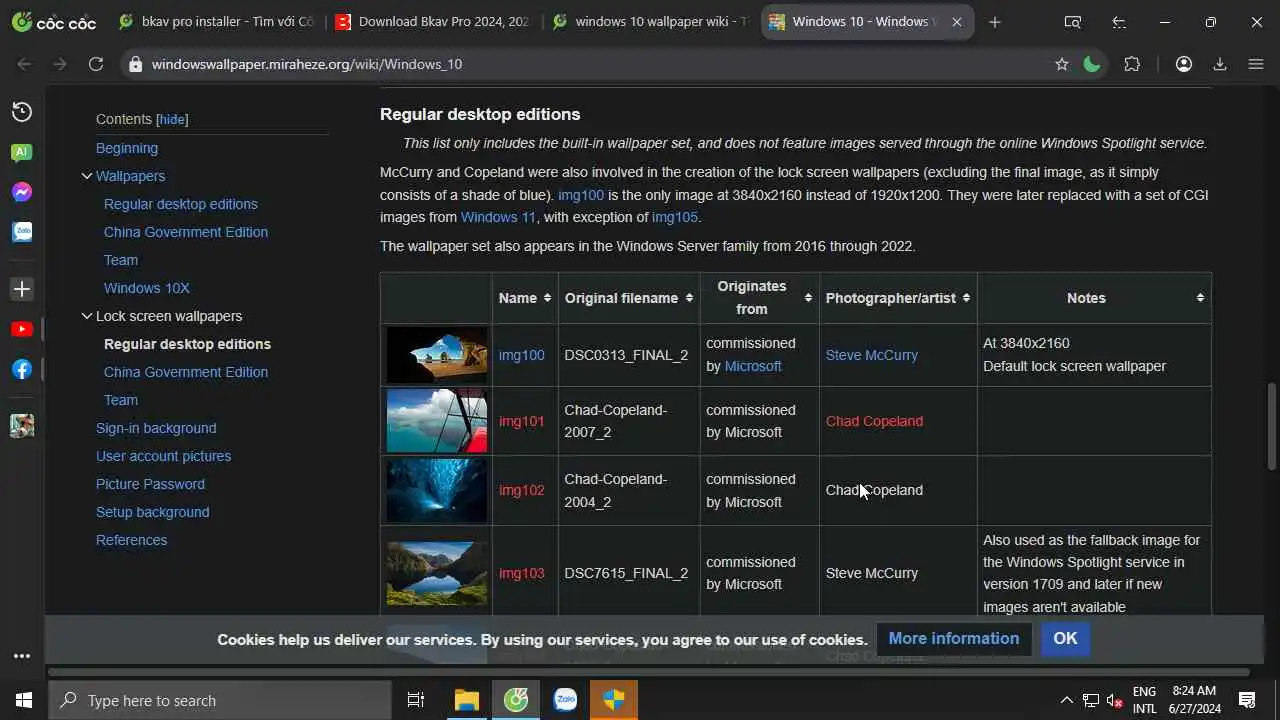Screen dimensions: 1280x720
Task: Open File Explorer from the taskbar
Action: (466, 700)
